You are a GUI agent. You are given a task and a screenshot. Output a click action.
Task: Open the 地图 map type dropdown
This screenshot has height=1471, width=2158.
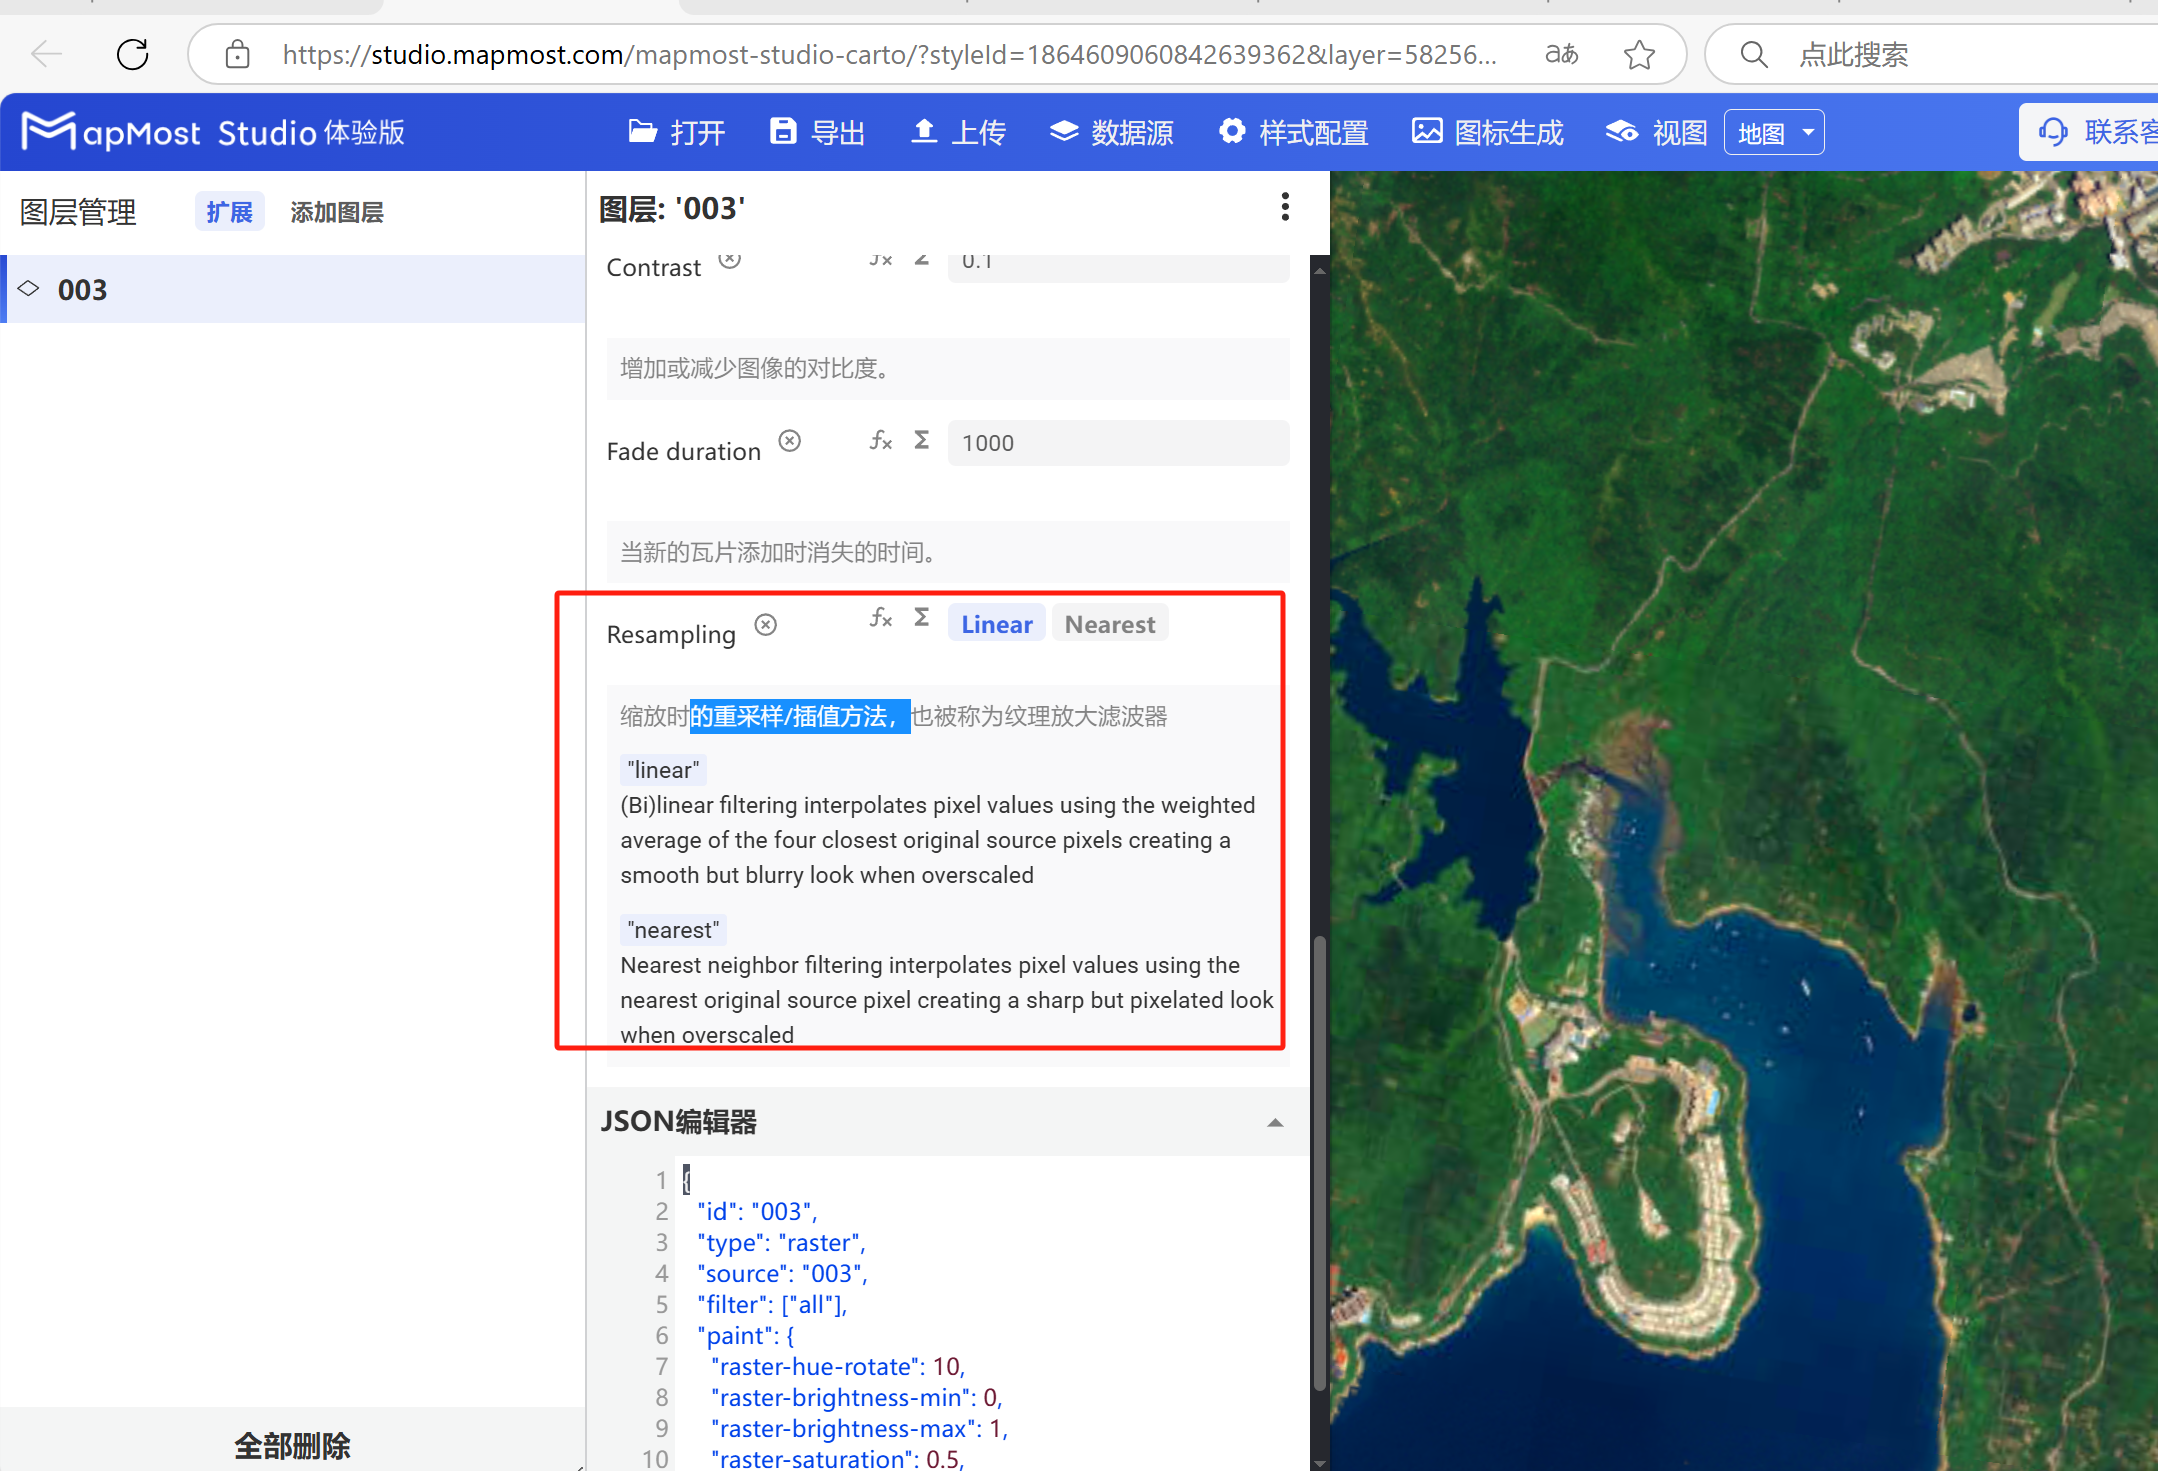(x=1773, y=131)
